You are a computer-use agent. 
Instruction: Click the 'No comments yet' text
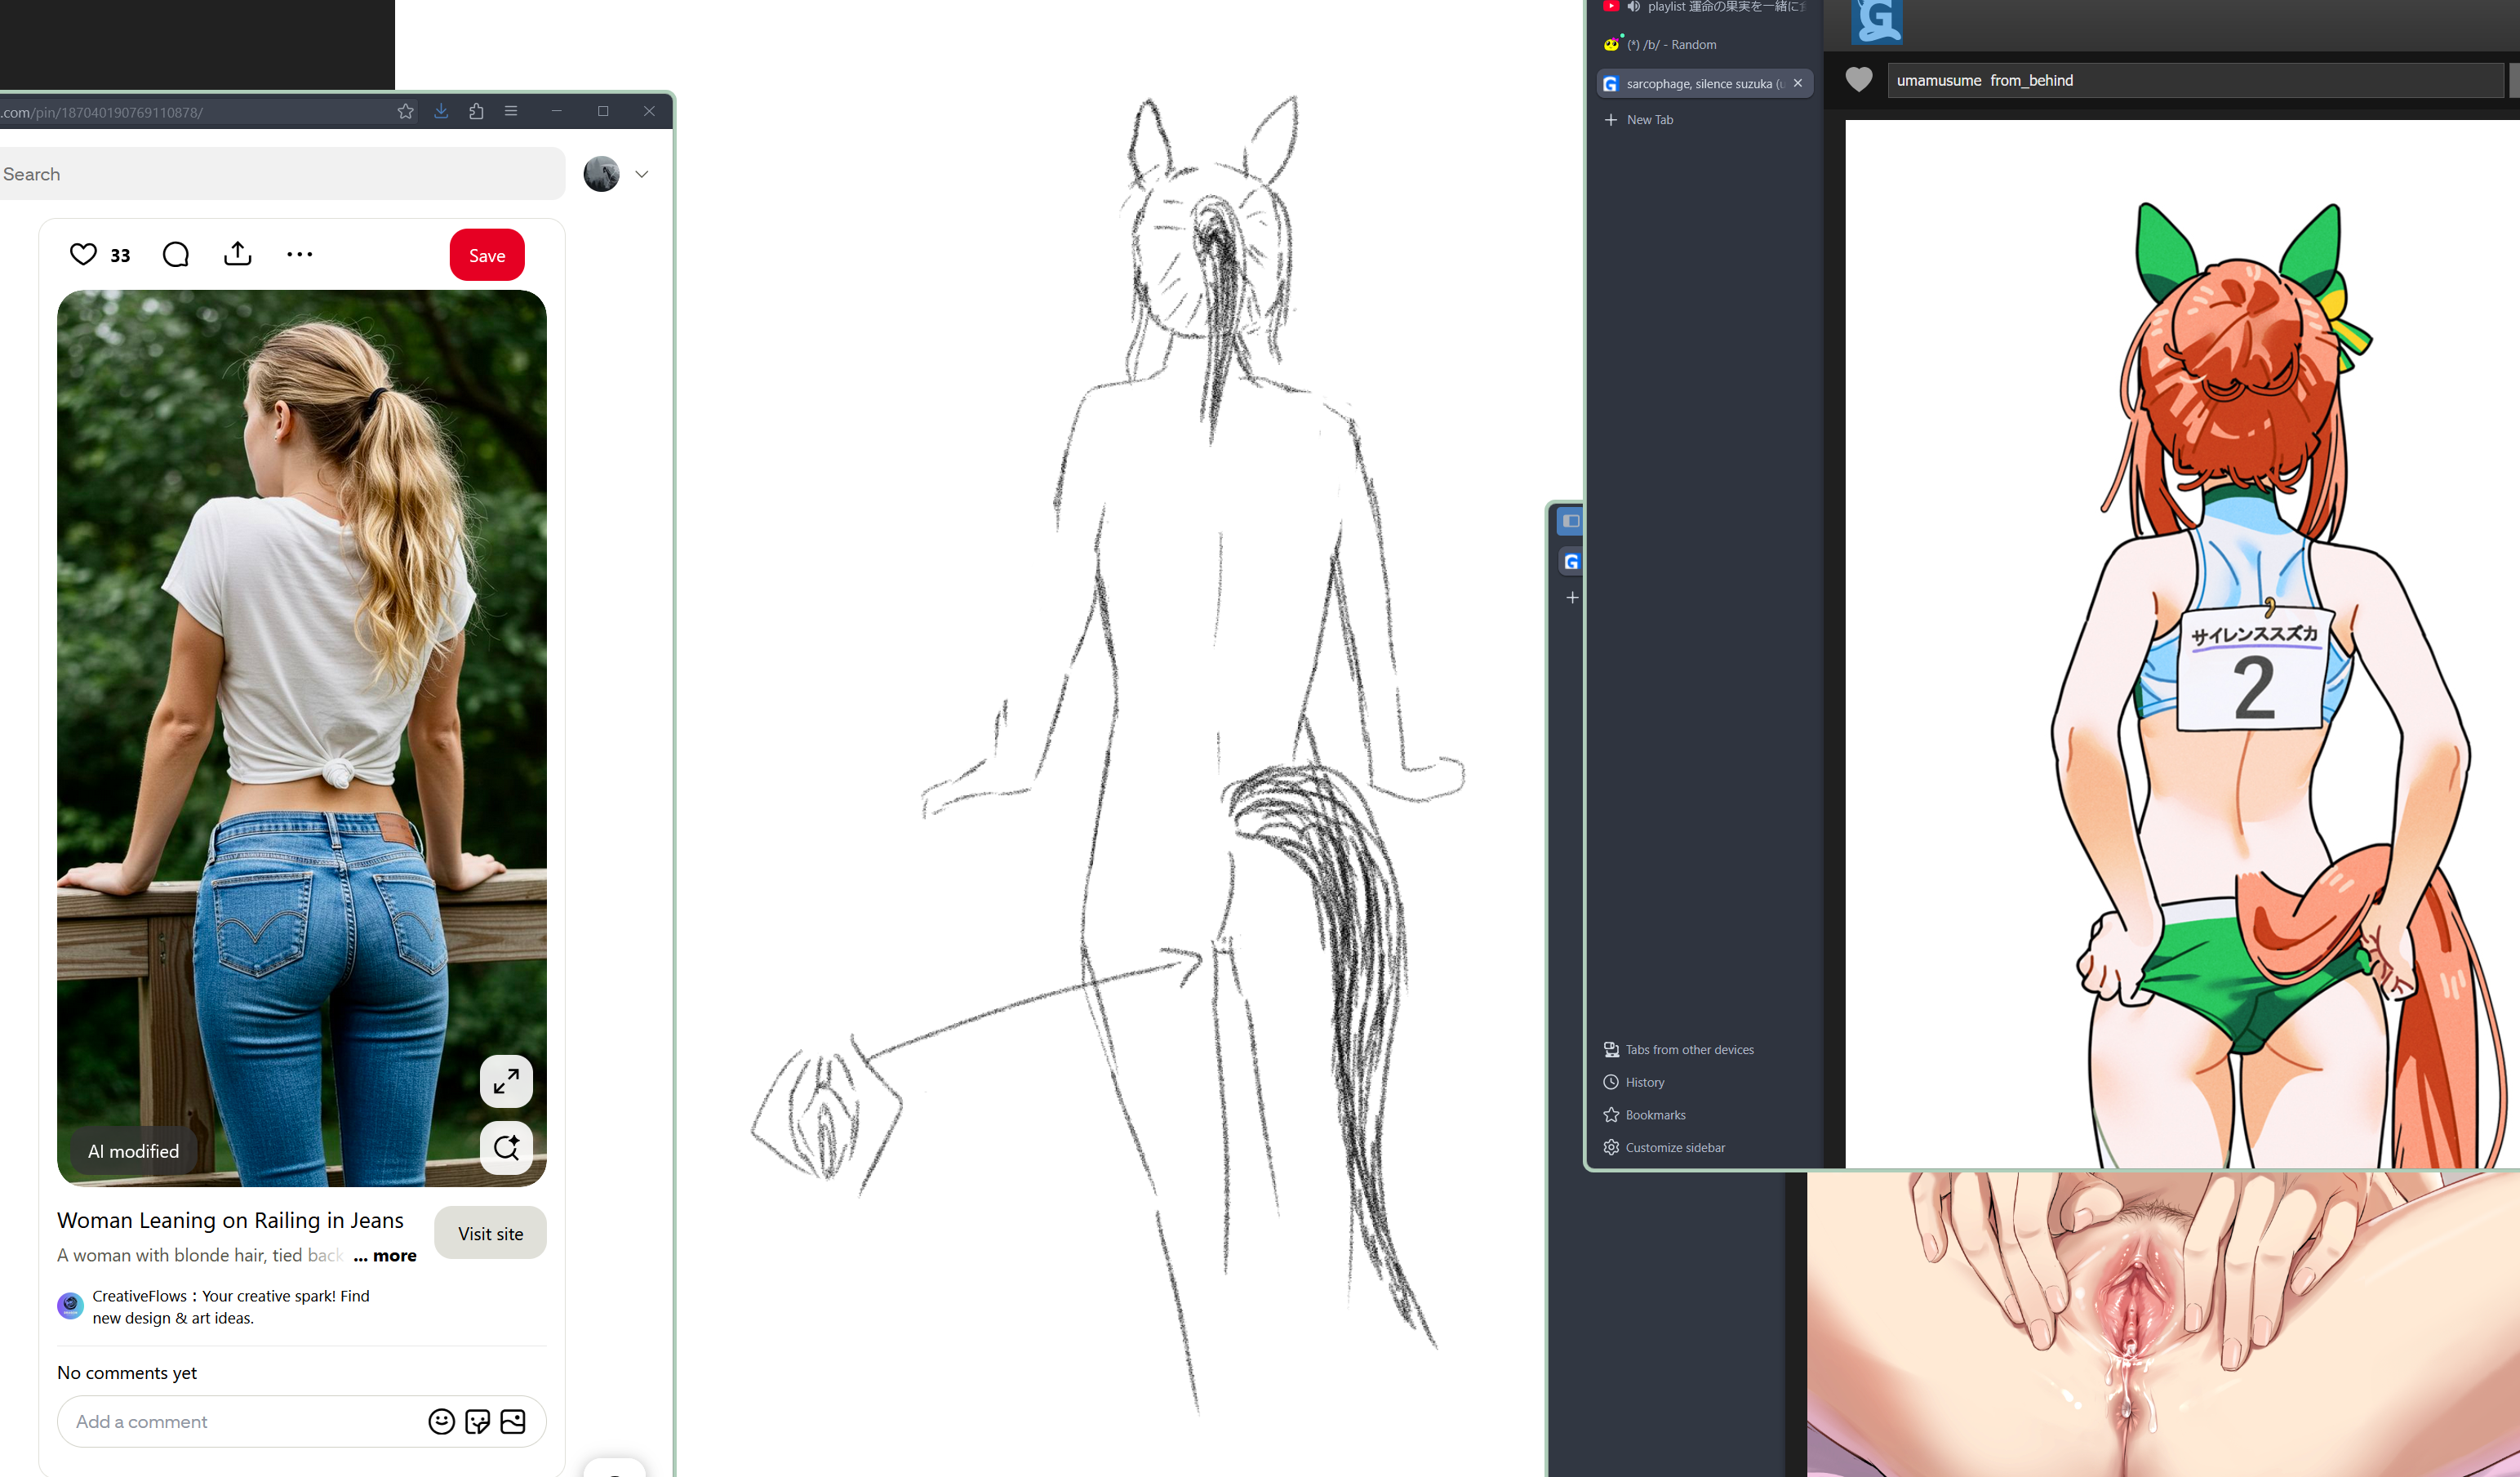(127, 1373)
